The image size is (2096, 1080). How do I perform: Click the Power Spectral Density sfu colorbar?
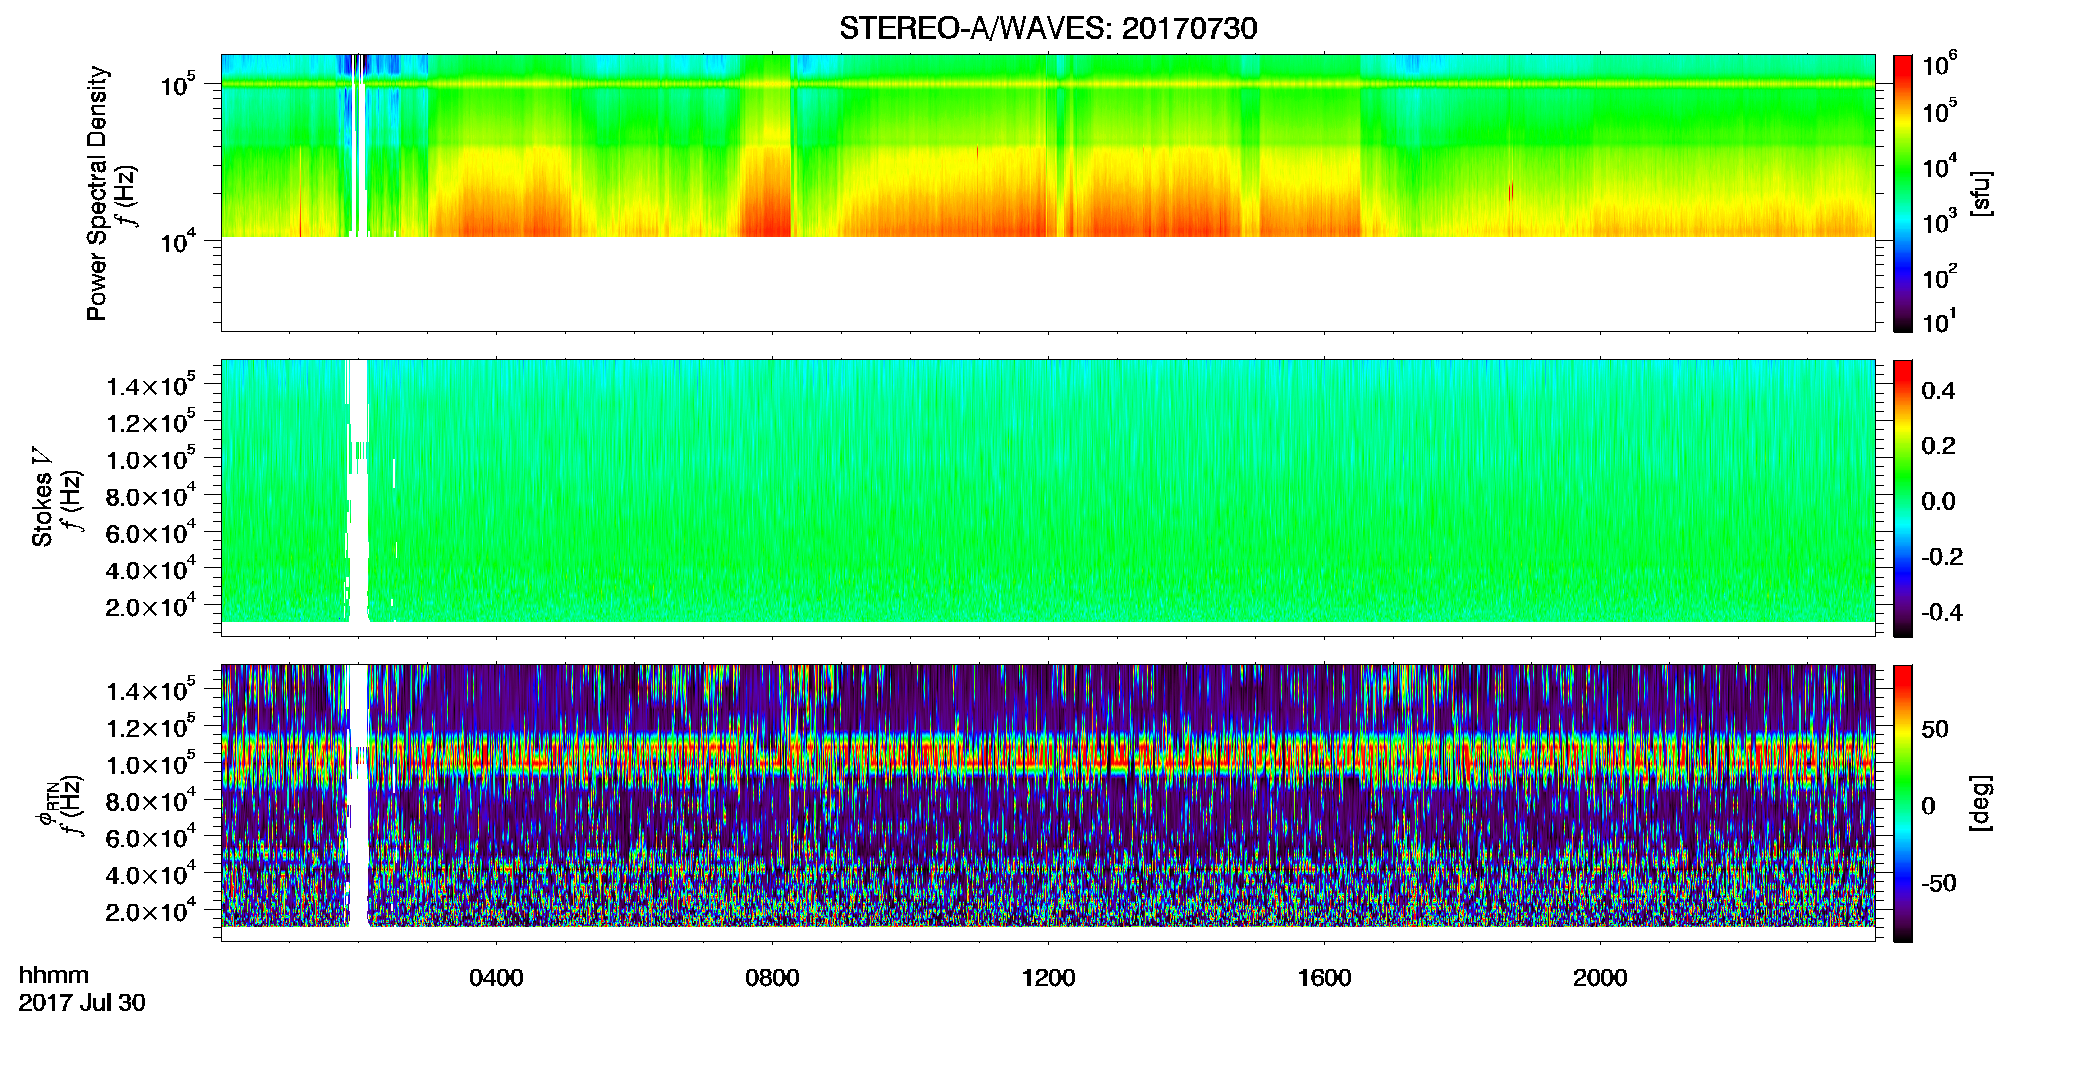pos(1903,193)
